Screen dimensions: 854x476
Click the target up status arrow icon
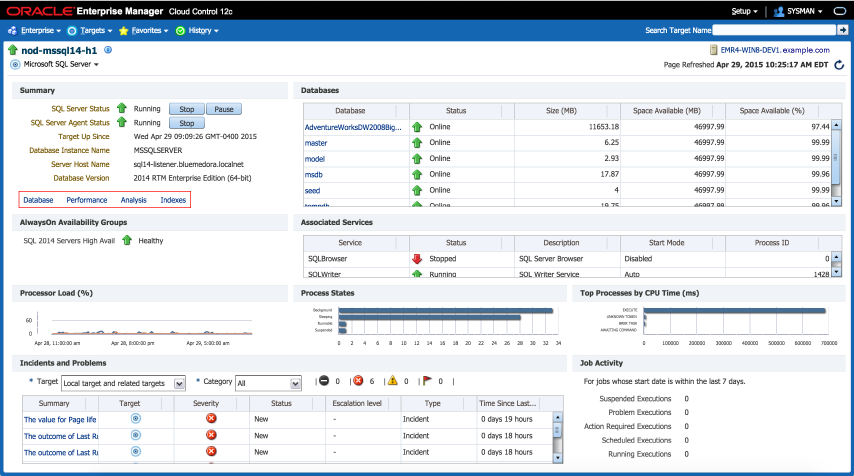(x=13, y=51)
